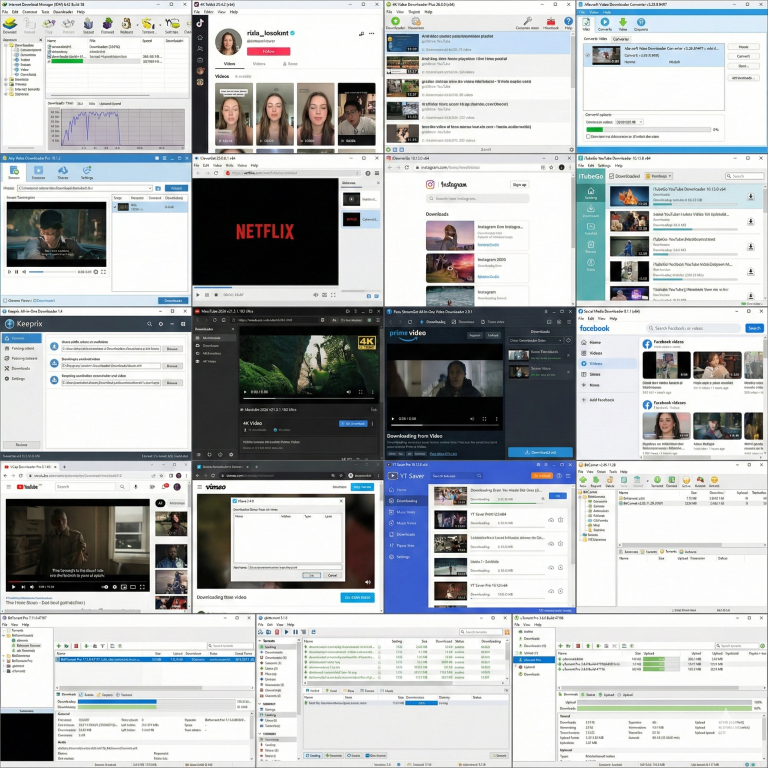Click the magnifier icon in Keeprix header
This screenshot has height=768, width=768.
(x=149, y=324)
